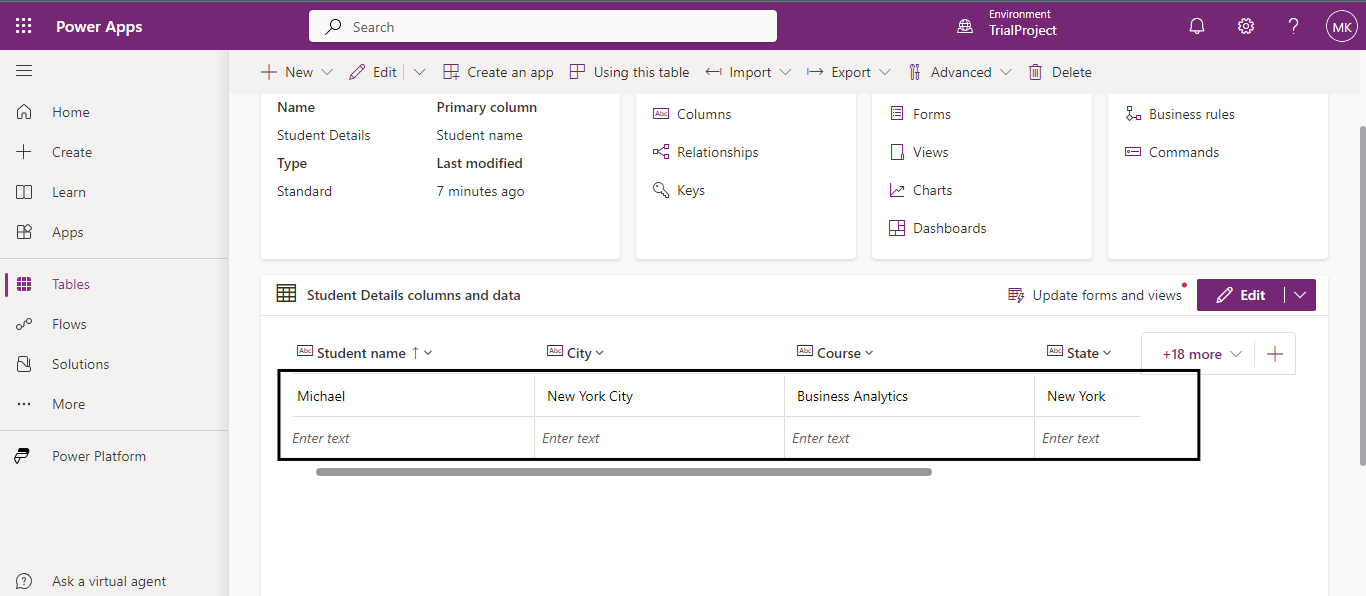Open the settings gear icon
This screenshot has height=596, width=1366.
coord(1246,27)
